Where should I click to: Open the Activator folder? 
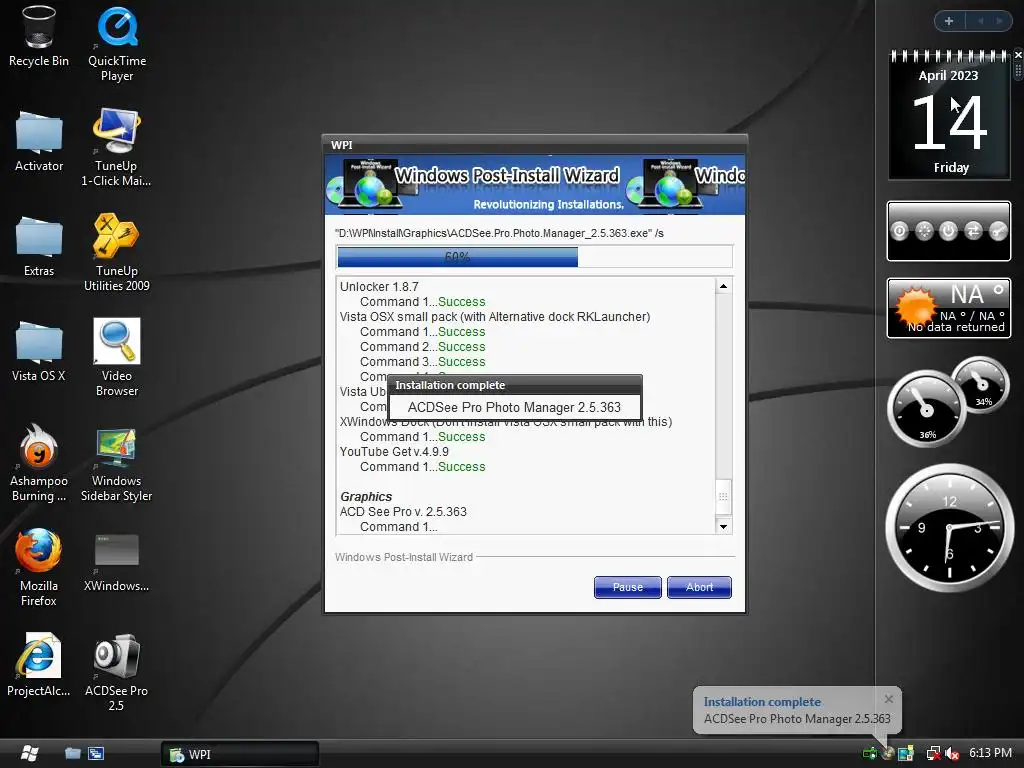coord(39,141)
